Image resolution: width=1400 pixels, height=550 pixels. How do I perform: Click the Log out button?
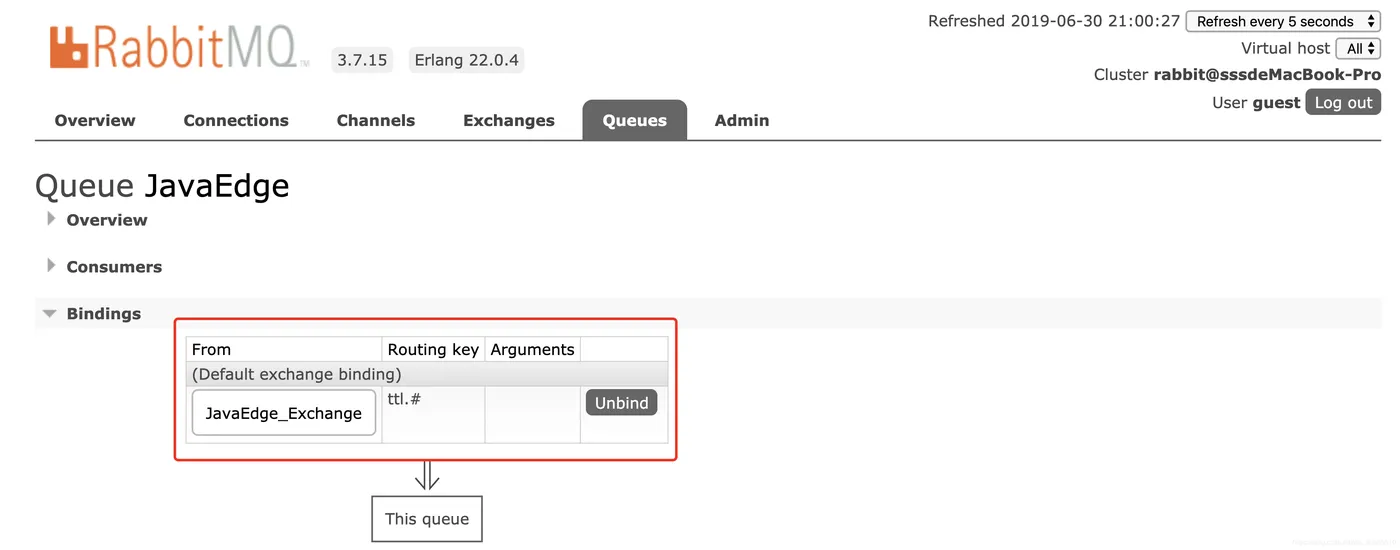(1343, 102)
